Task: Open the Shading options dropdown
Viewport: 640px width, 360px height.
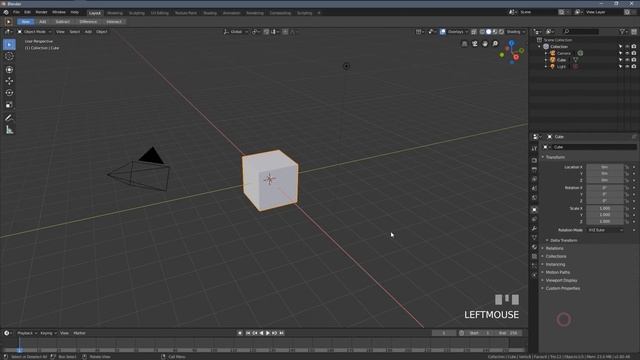Action: point(516,31)
